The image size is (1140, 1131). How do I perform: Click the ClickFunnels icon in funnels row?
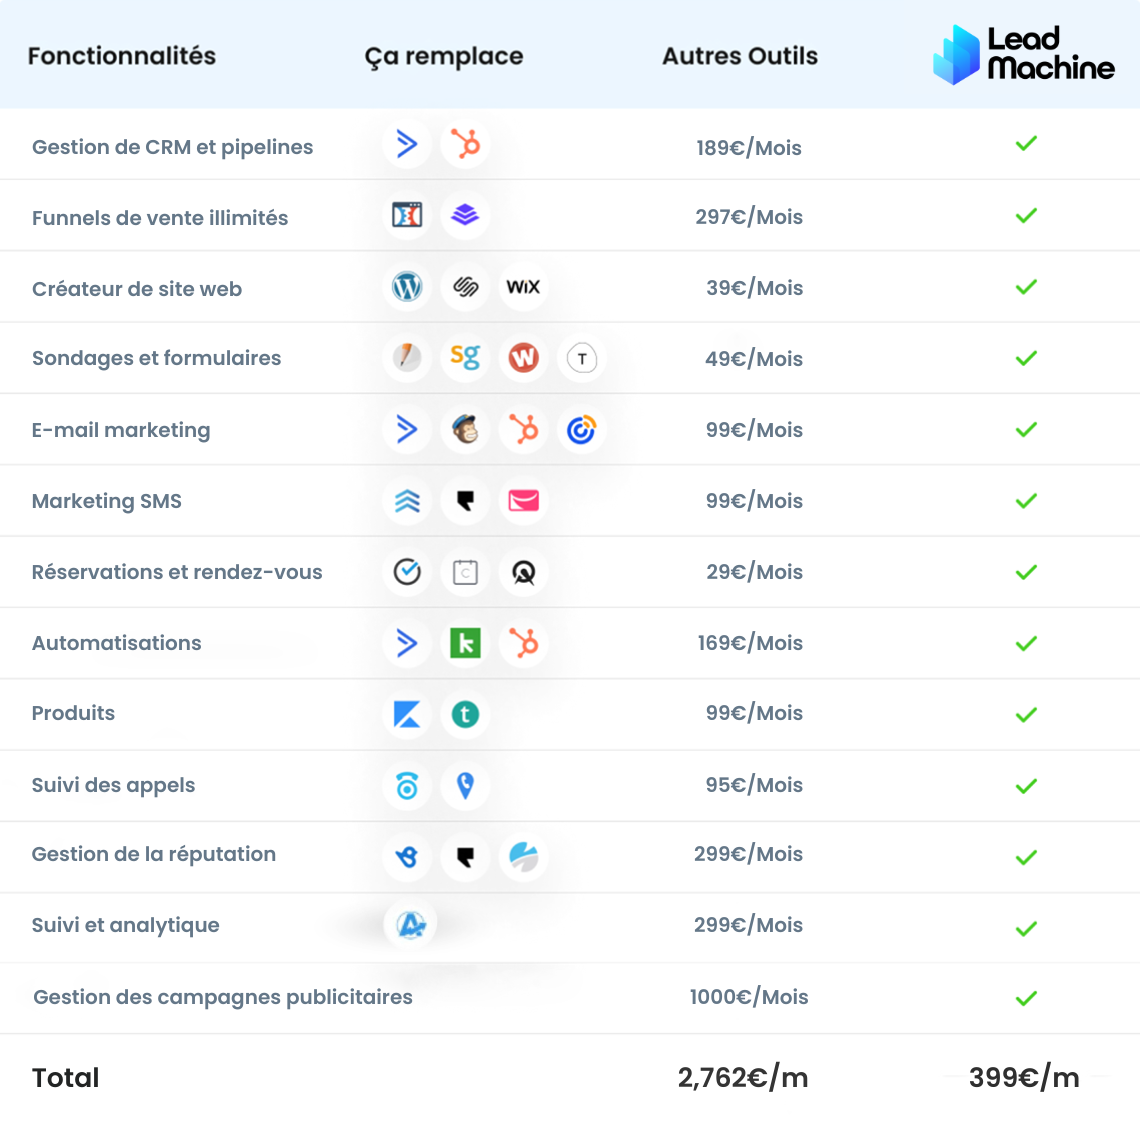tap(407, 215)
